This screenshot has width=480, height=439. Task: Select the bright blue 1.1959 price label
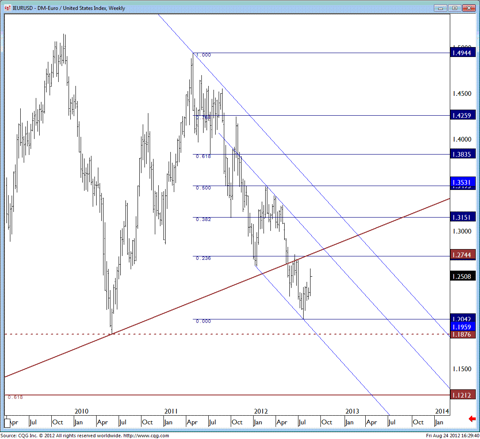463,327
